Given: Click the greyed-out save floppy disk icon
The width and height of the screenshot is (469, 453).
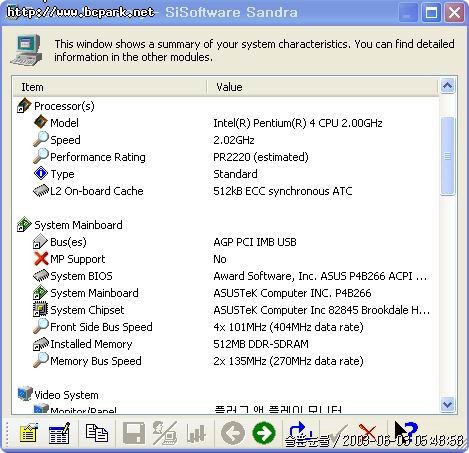Looking at the screenshot, I should 134,433.
